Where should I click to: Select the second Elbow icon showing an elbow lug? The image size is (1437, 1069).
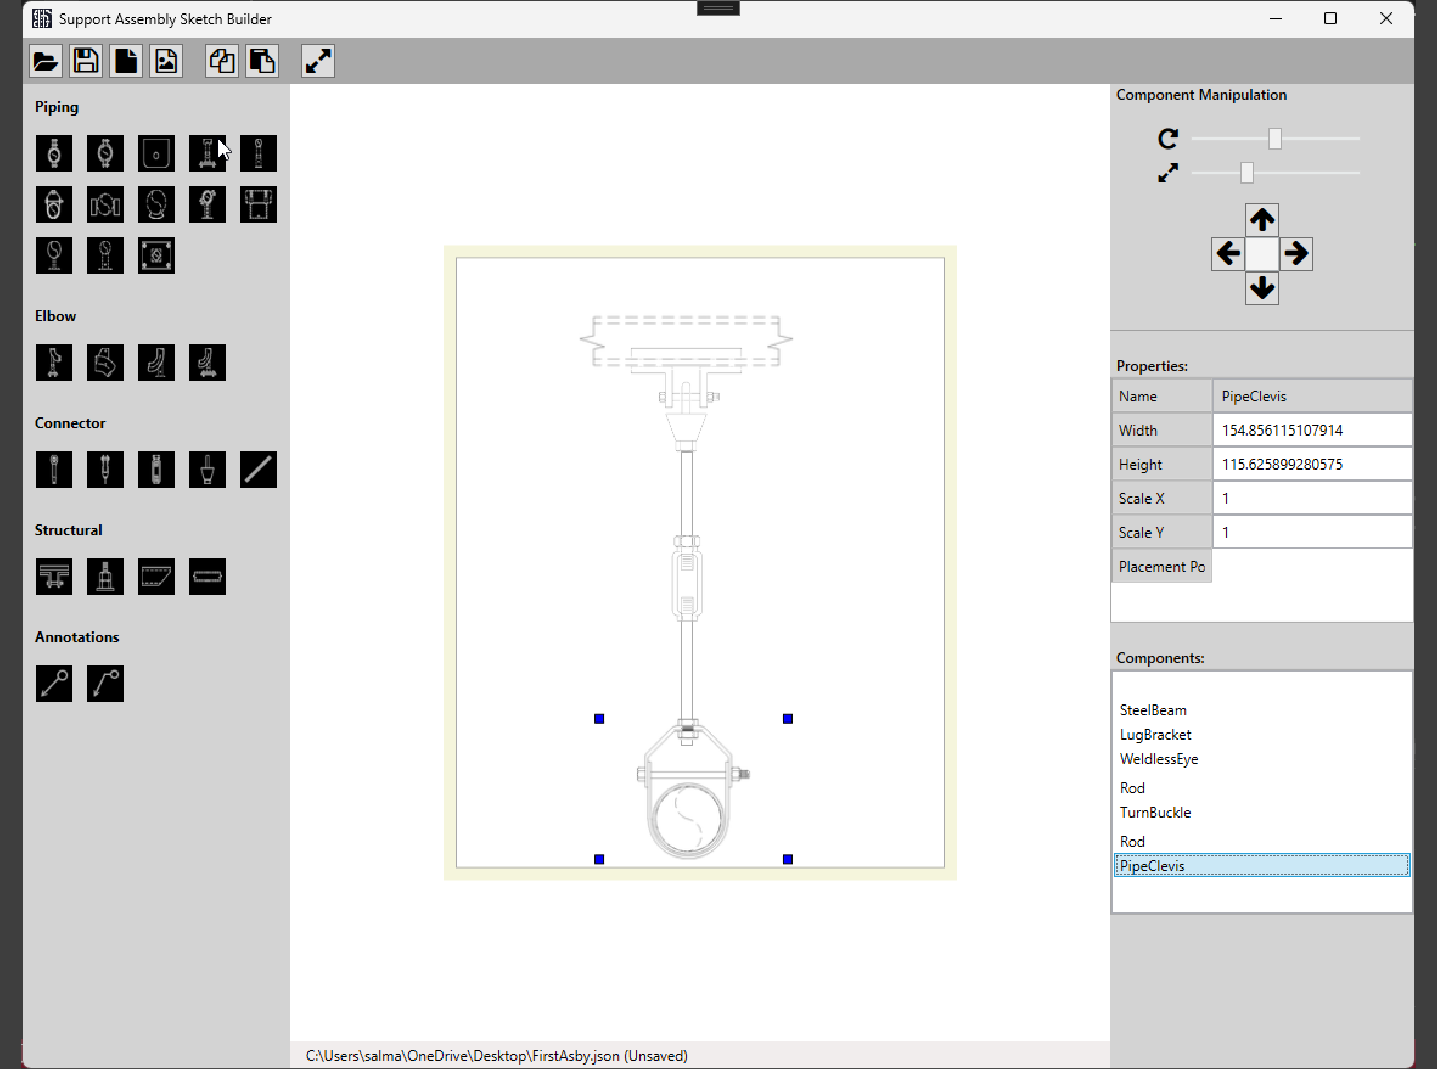click(105, 363)
